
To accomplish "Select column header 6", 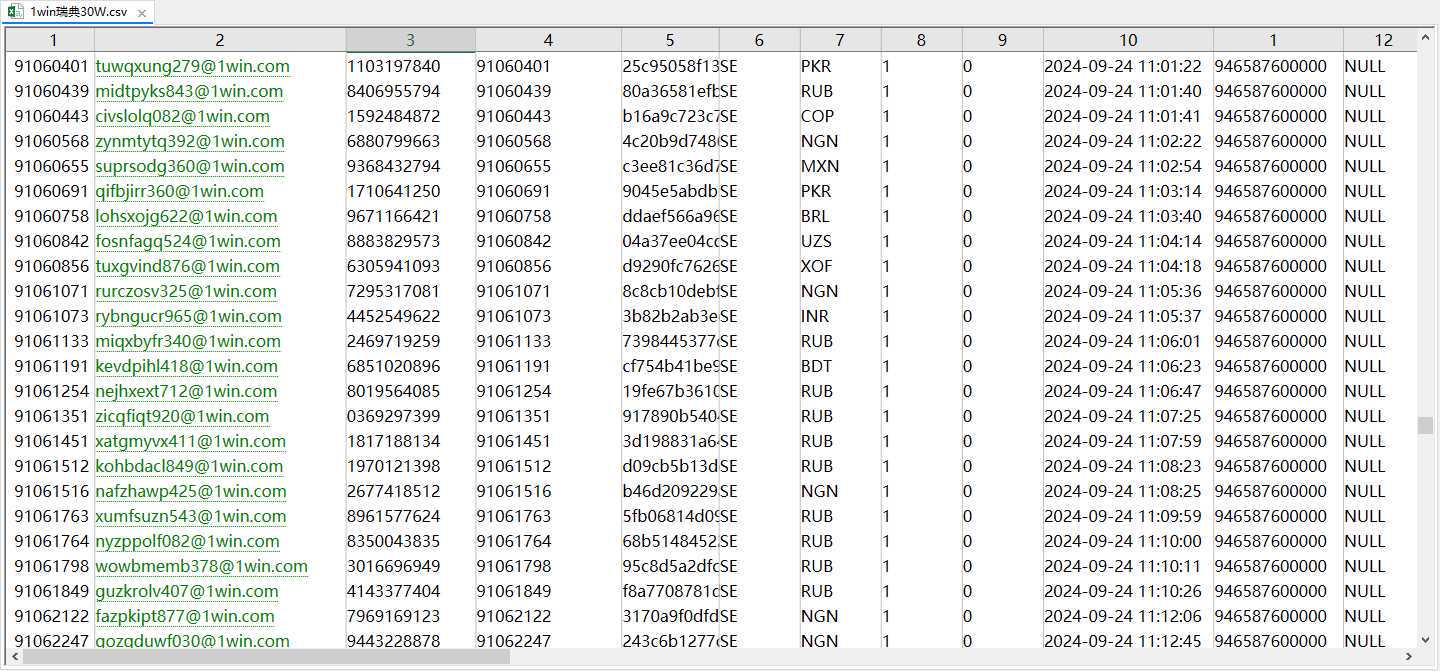I will tap(760, 40).
